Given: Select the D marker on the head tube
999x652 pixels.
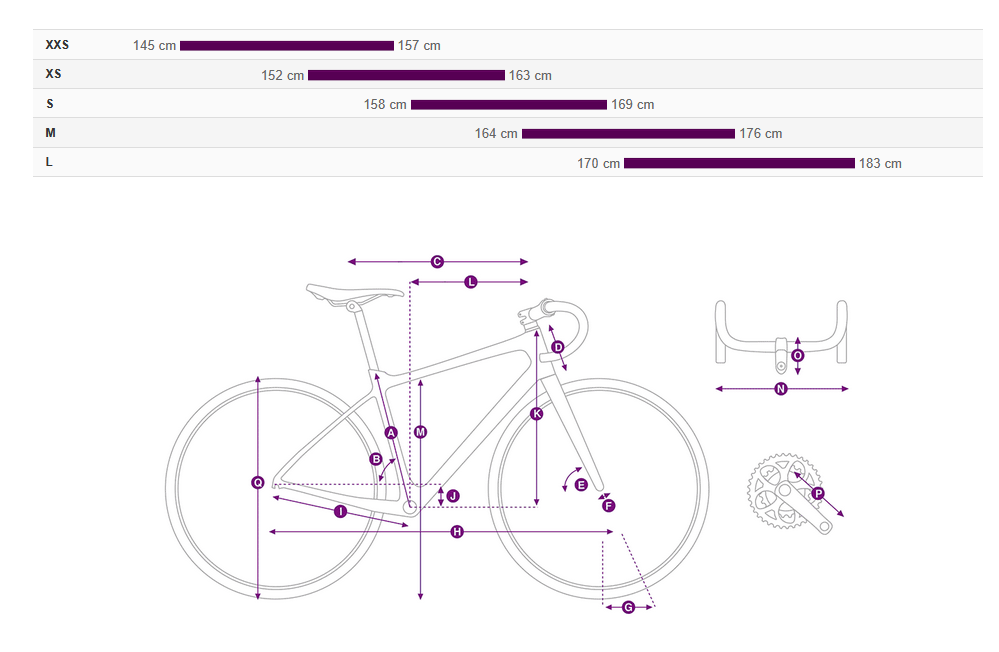Looking at the screenshot, I should [558, 347].
